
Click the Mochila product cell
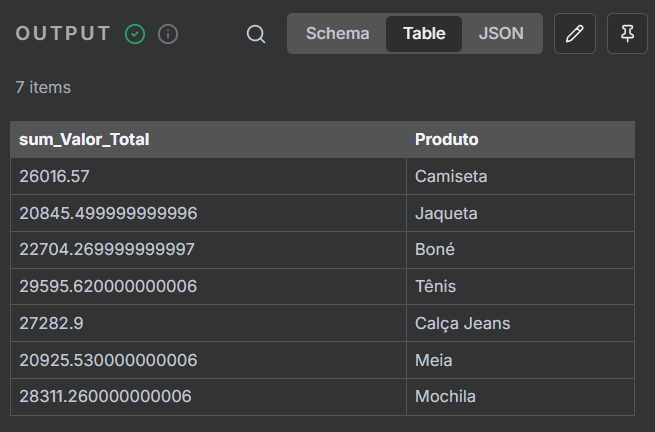(520, 397)
